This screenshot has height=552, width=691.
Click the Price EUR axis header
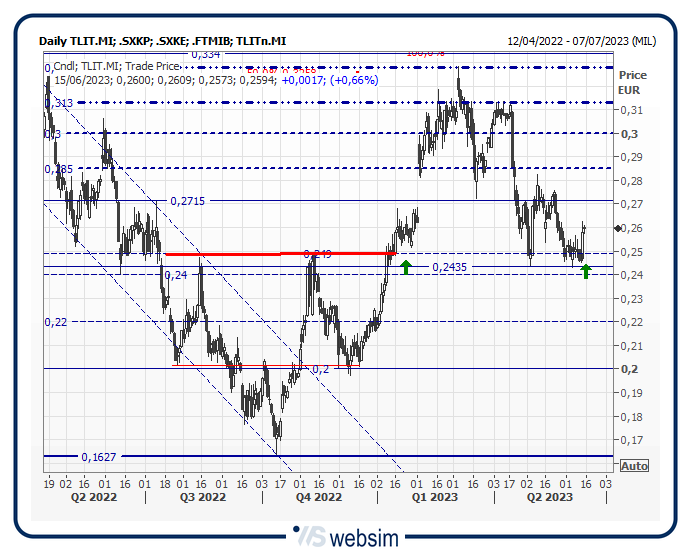[632, 82]
